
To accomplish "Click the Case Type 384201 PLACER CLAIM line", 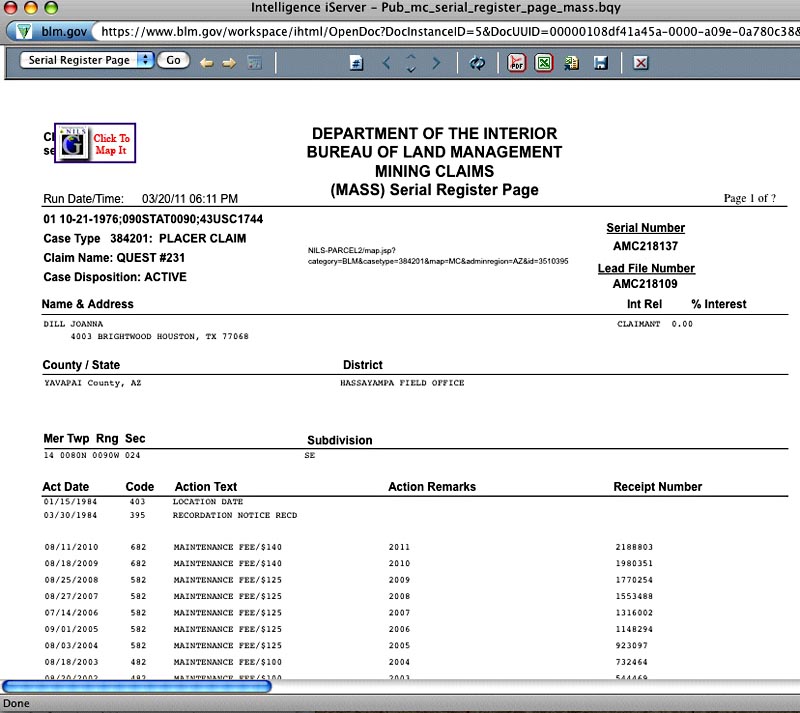I will 144,238.
